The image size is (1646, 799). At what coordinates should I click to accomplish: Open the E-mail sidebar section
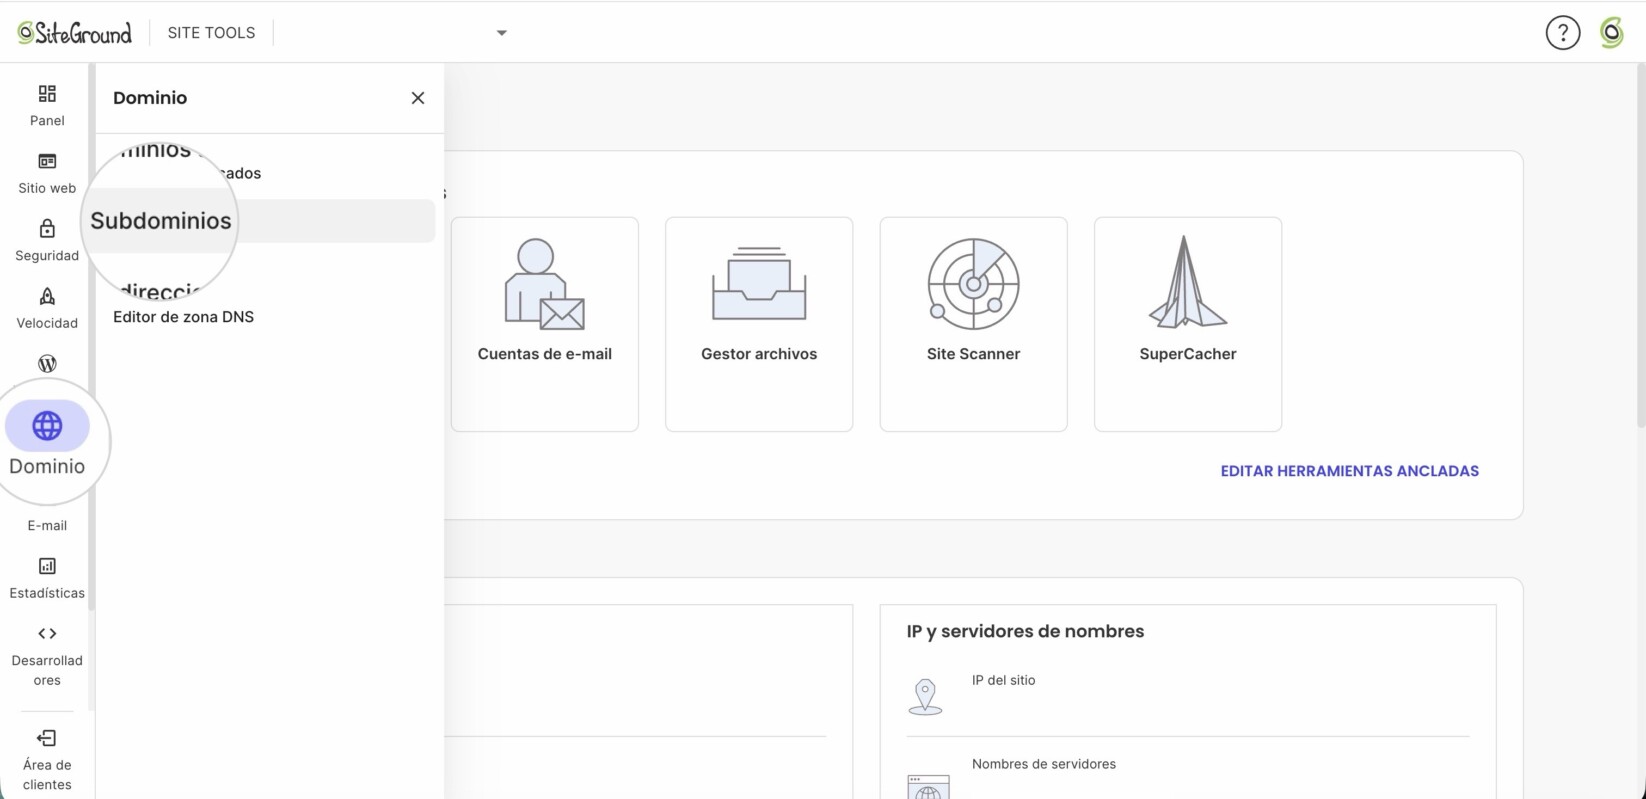[x=47, y=525]
